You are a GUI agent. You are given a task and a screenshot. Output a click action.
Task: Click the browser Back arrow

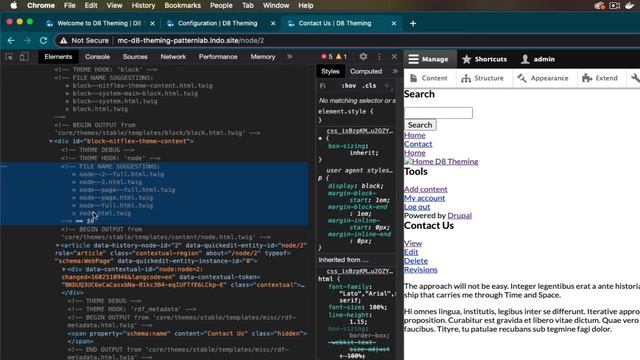pos(11,40)
